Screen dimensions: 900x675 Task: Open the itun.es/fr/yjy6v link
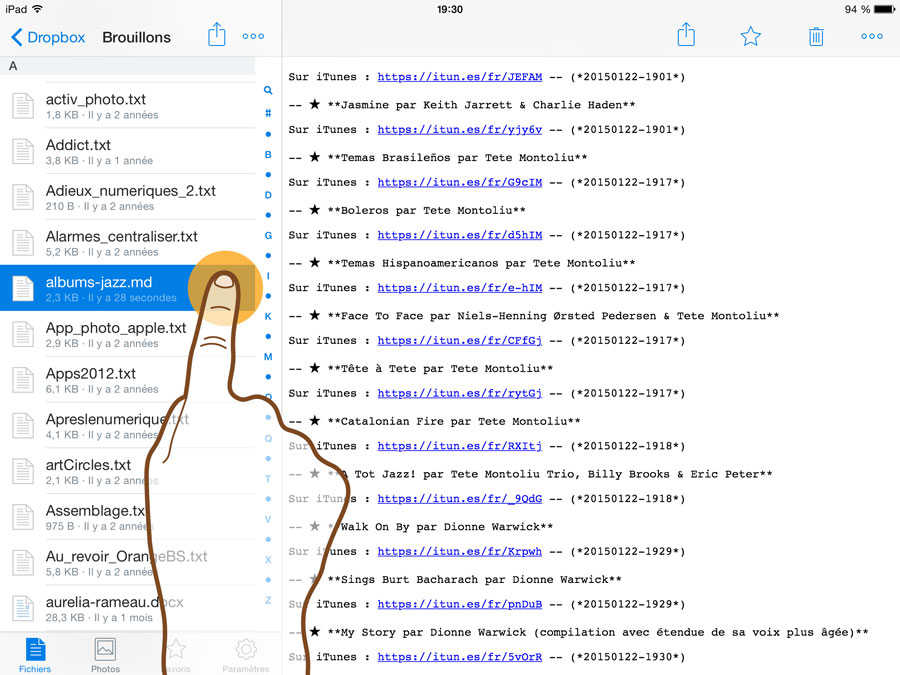(459, 130)
